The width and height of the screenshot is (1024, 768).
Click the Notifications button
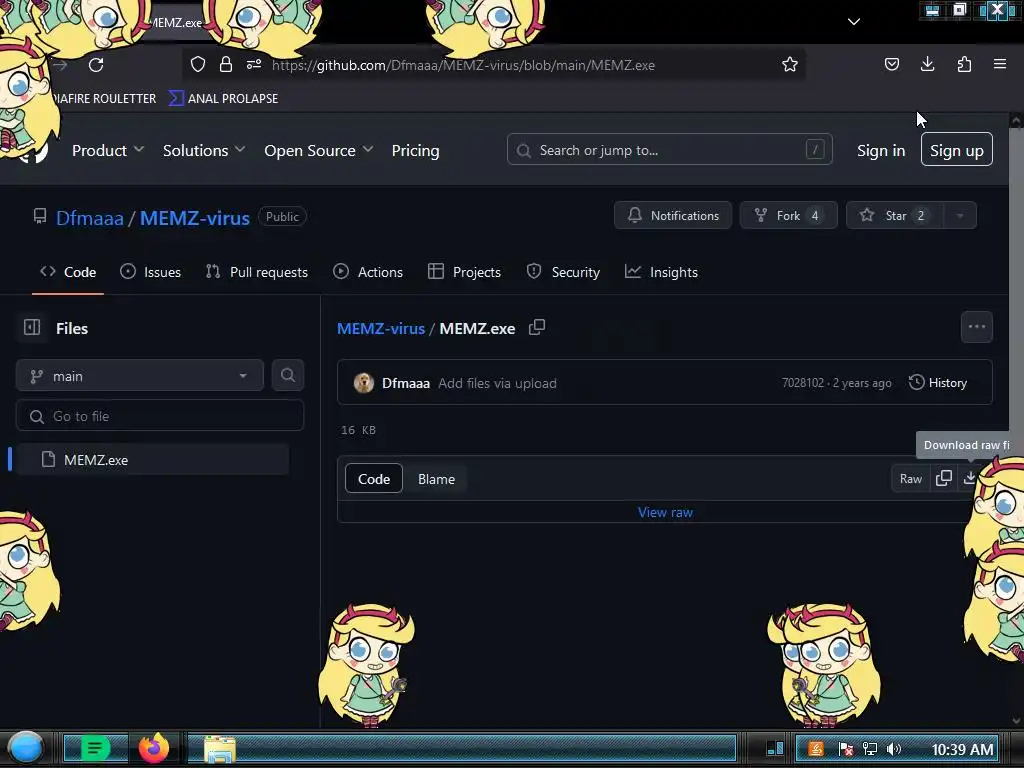tap(673, 216)
